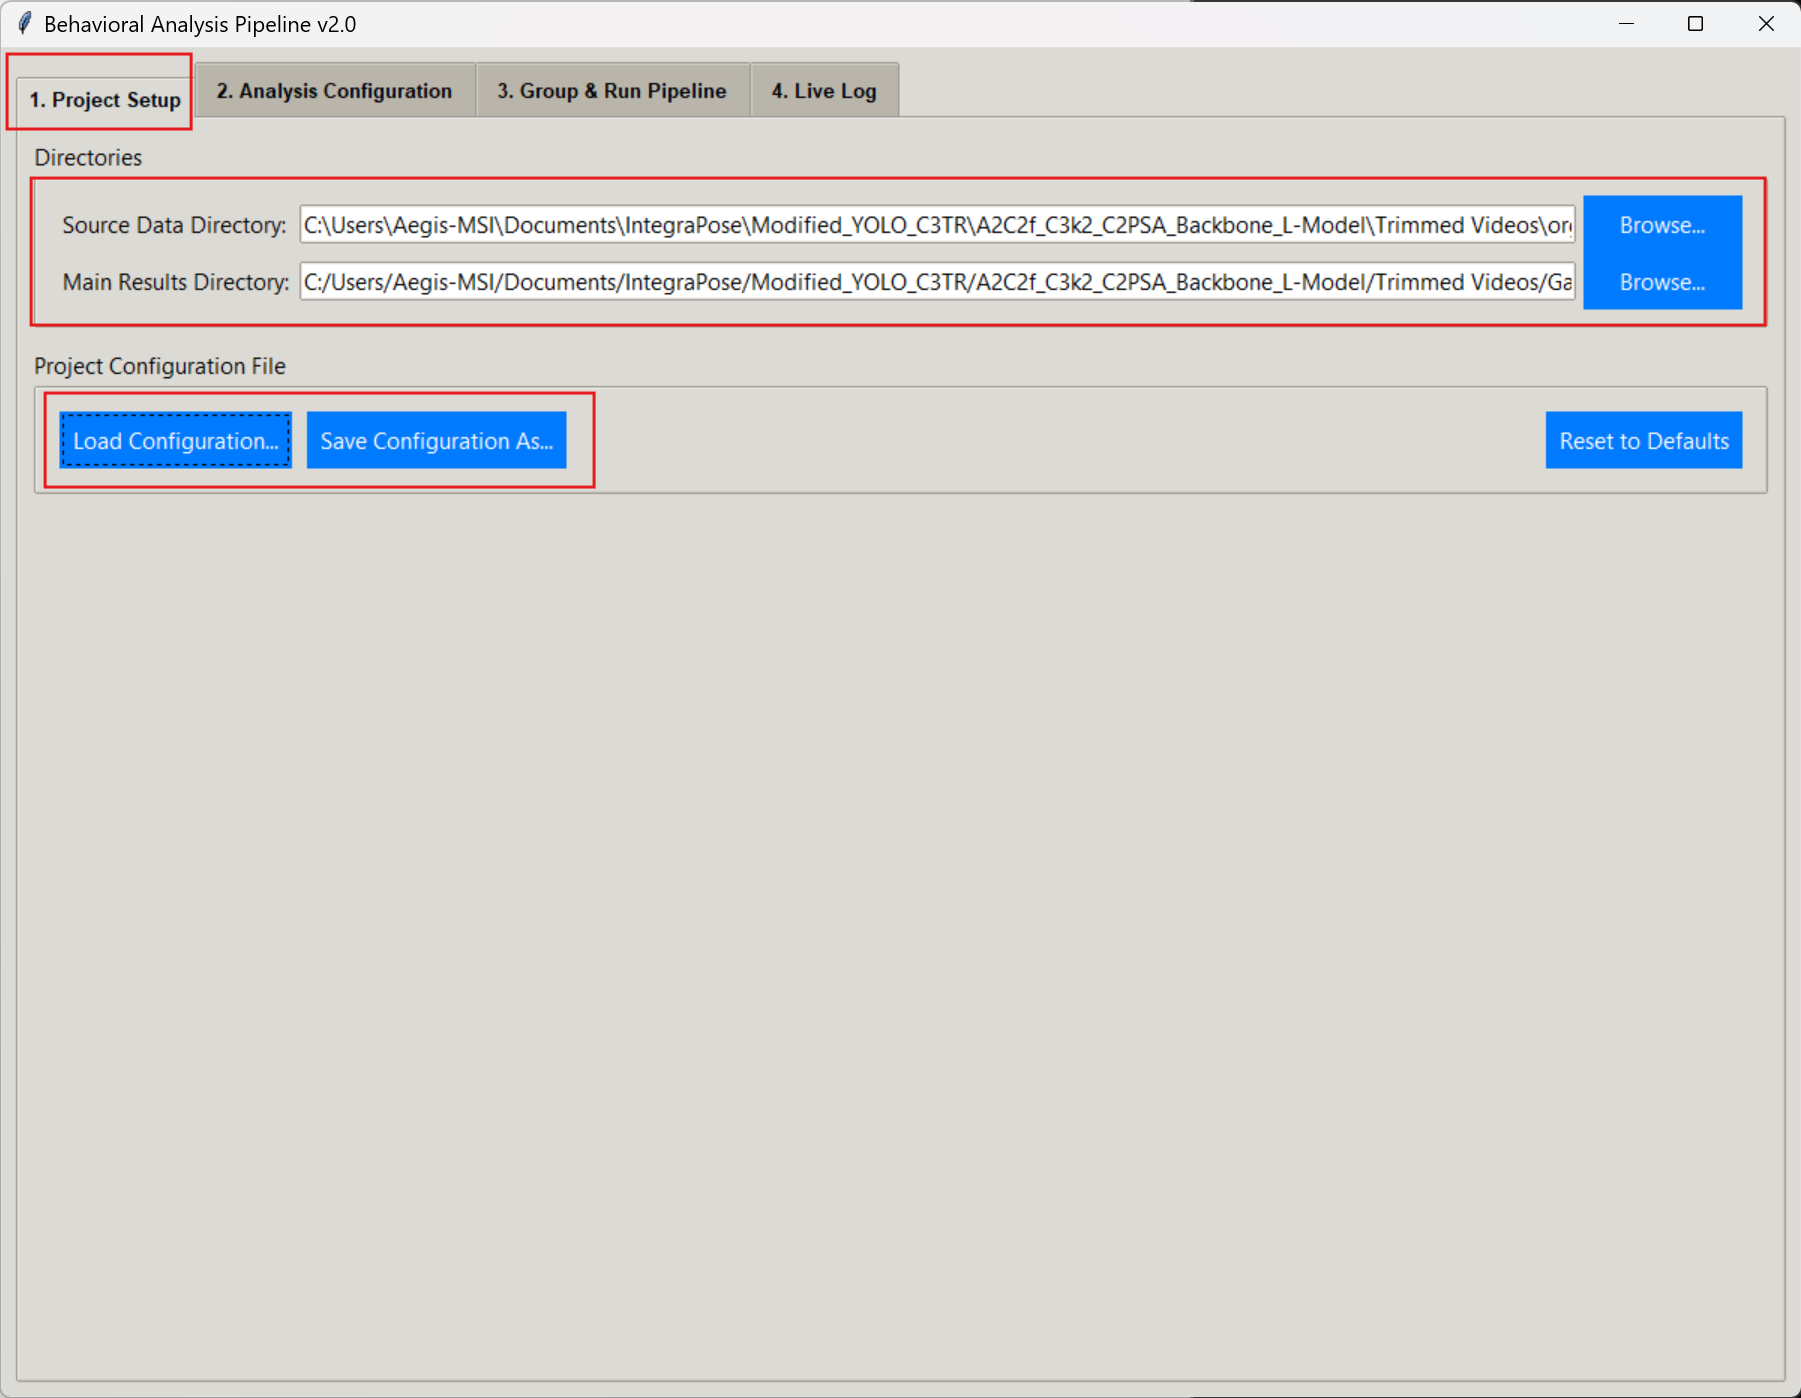Viewport: 1801px width, 1398px height.
Task: Click the Directories section heading
Action: click(x=88, y=158)
